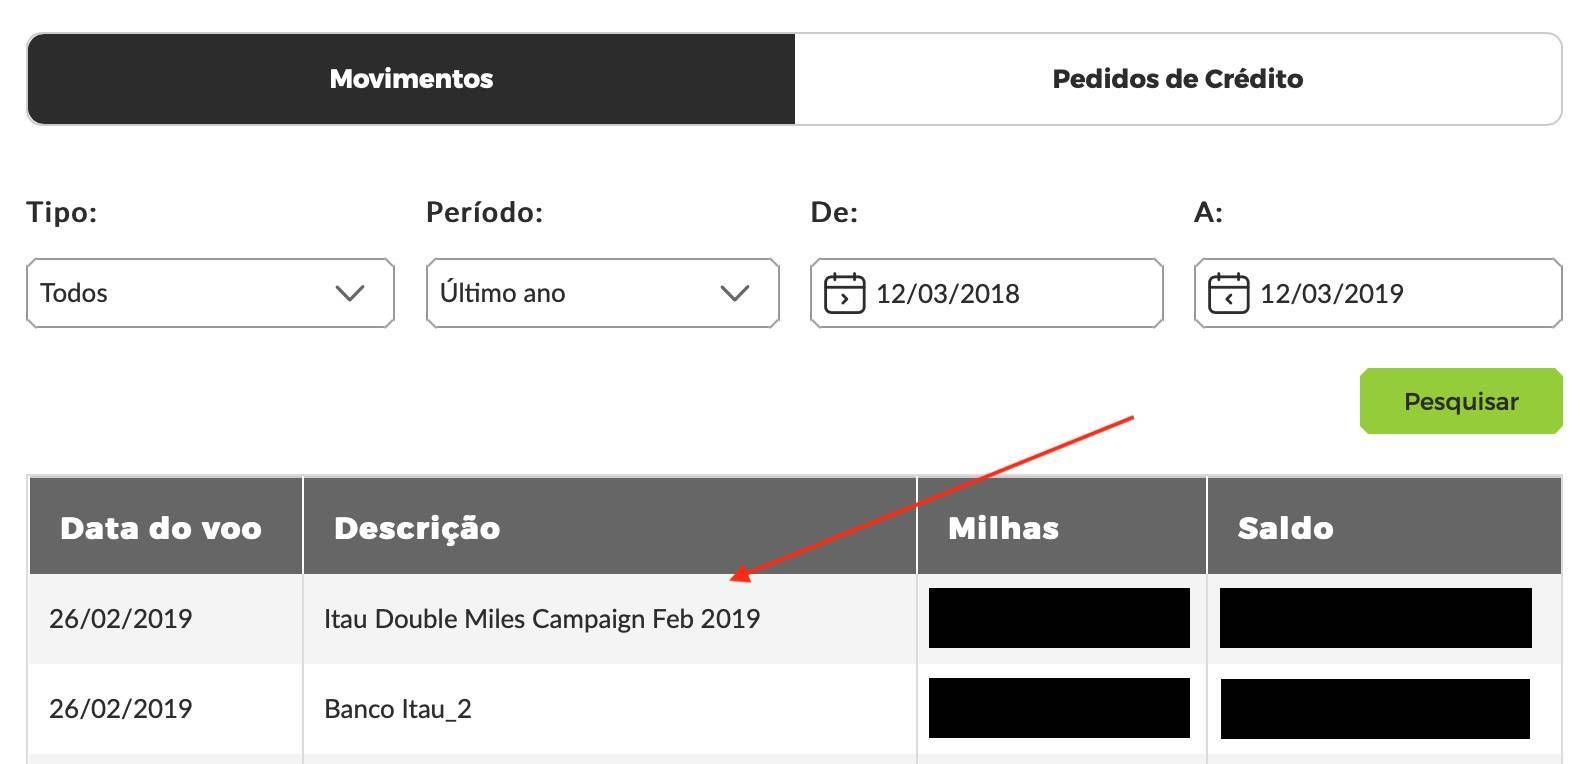This screenshot has height=764, width=1590.
Task: Select the Itau Double Miles Campaign row
Action: (795, 619)
